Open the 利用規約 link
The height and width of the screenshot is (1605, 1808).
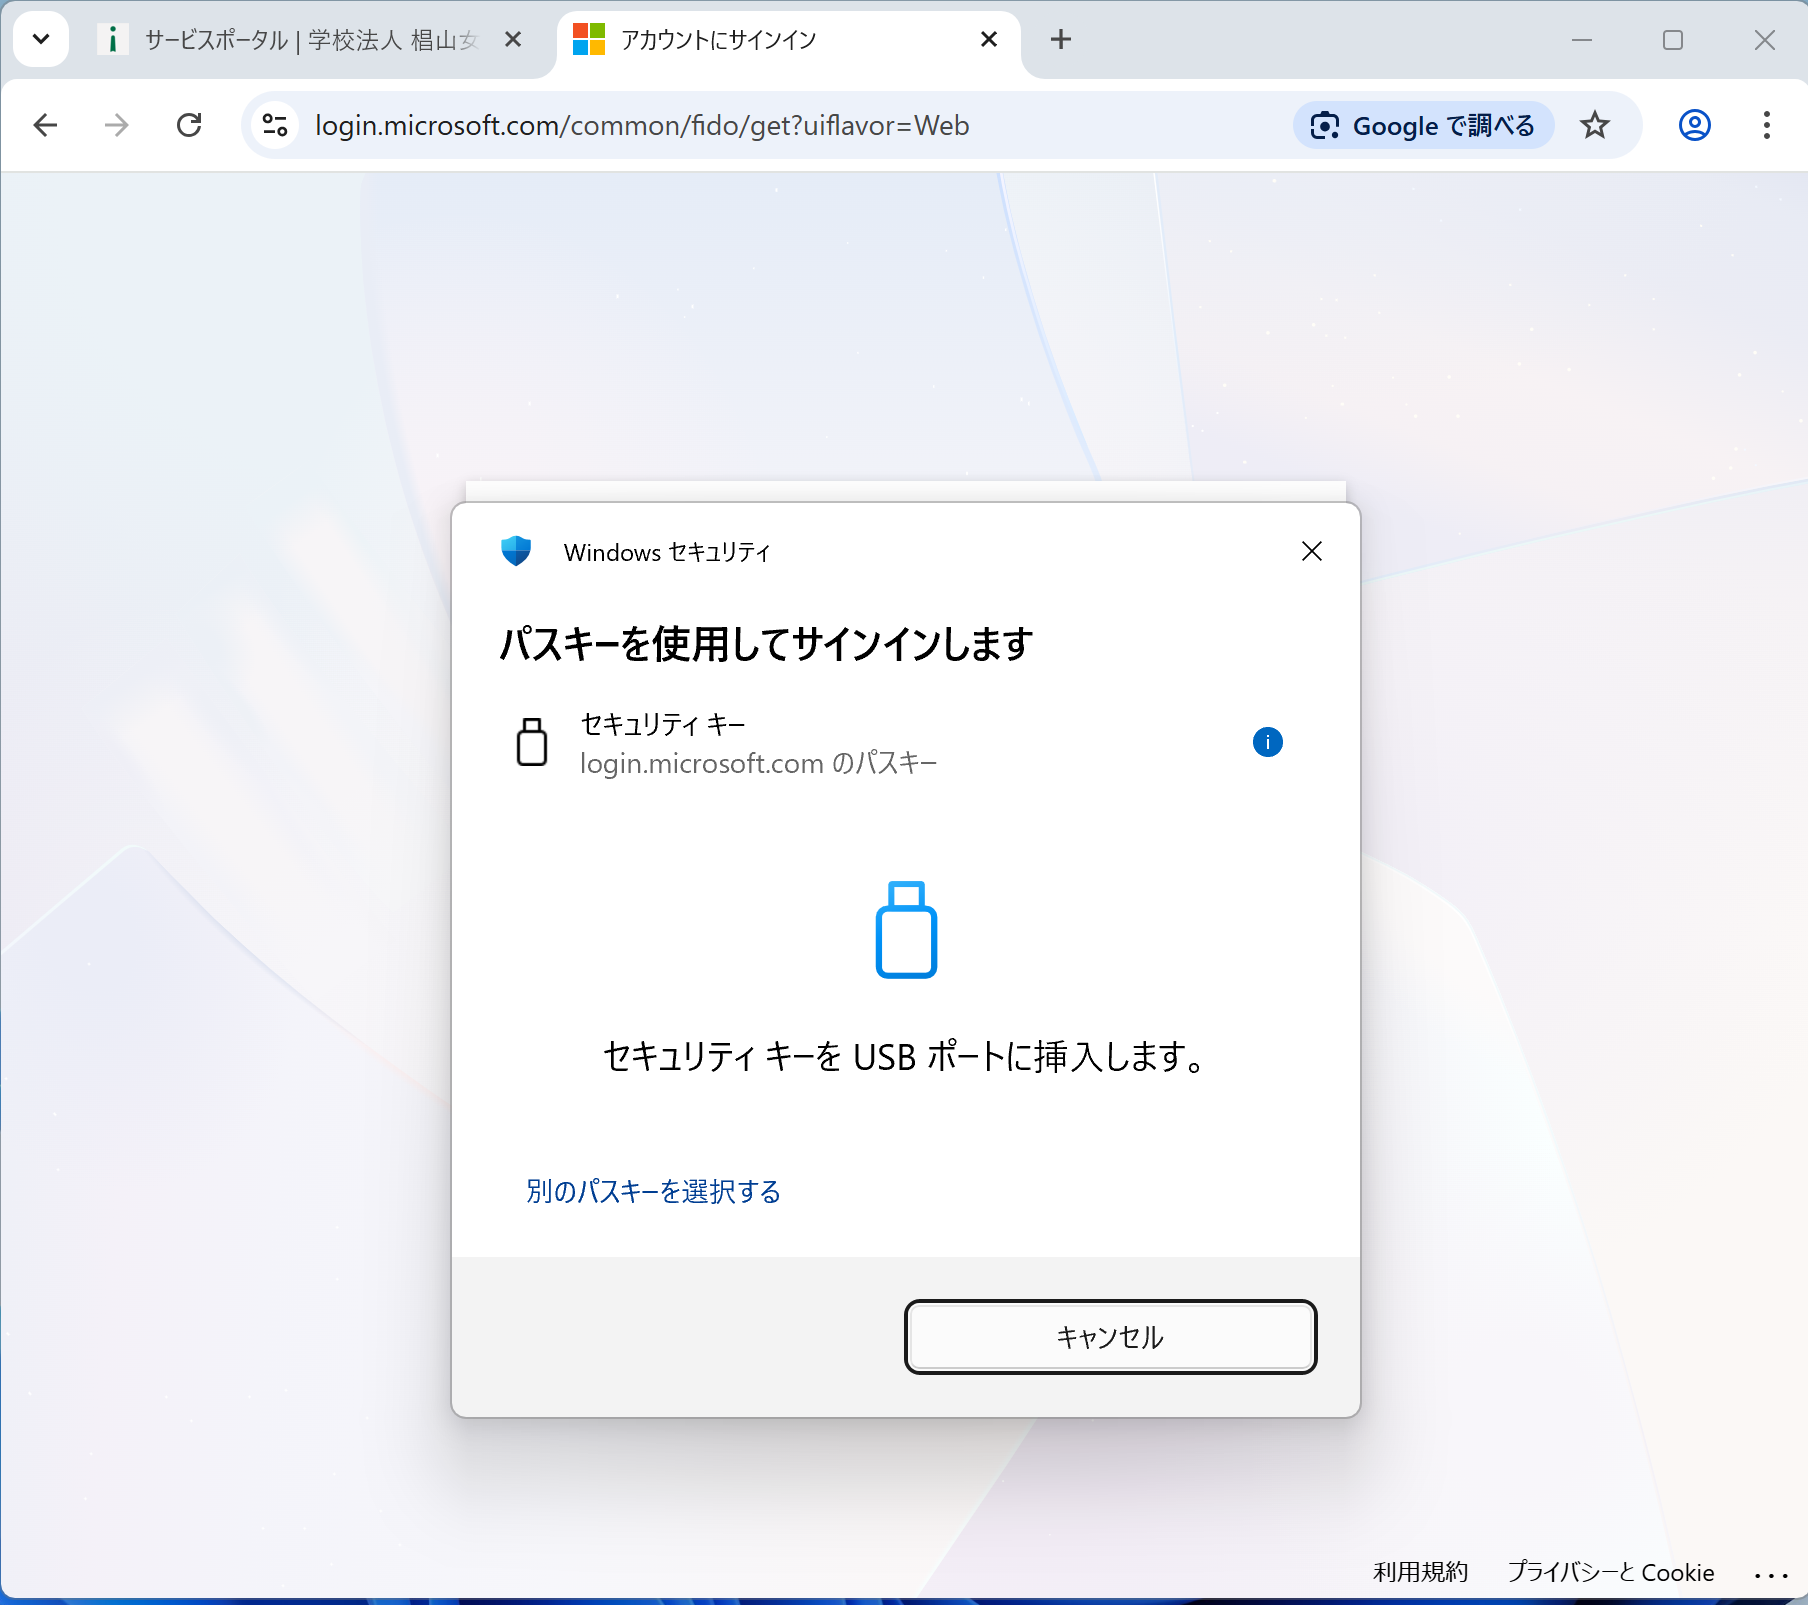(1420, 1572)
